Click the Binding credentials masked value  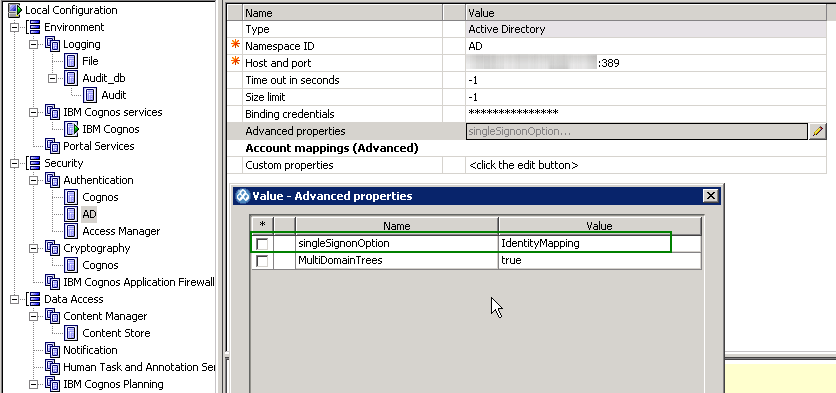(646, 114)
